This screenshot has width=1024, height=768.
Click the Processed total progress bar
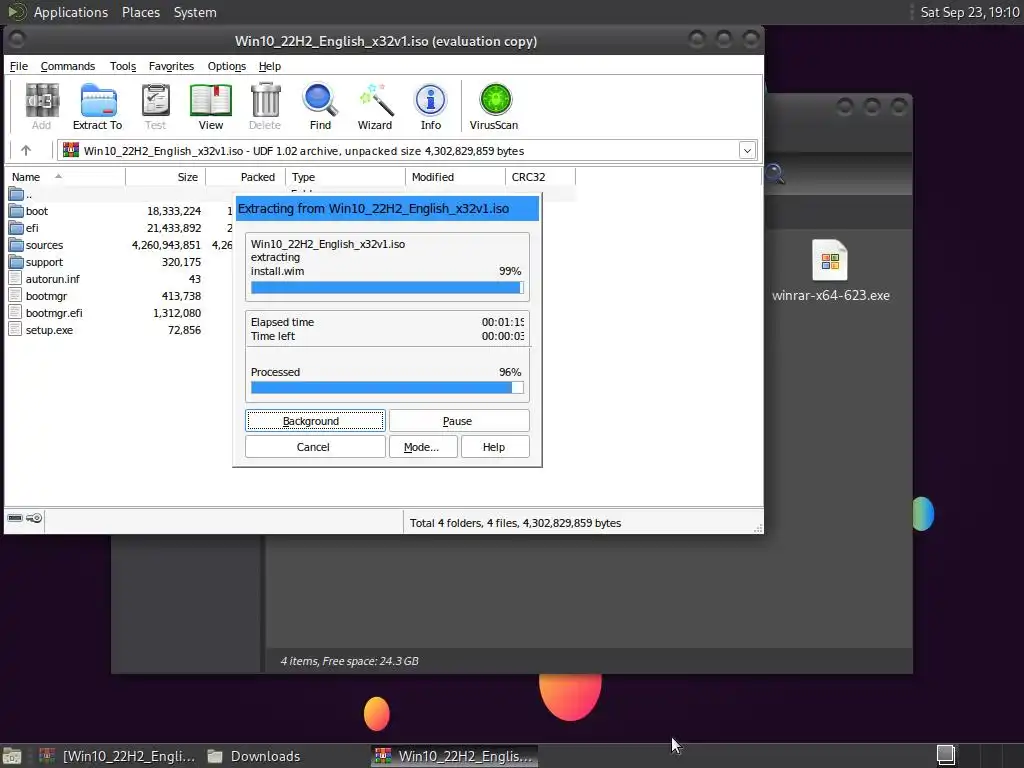[x=387, y=387]
